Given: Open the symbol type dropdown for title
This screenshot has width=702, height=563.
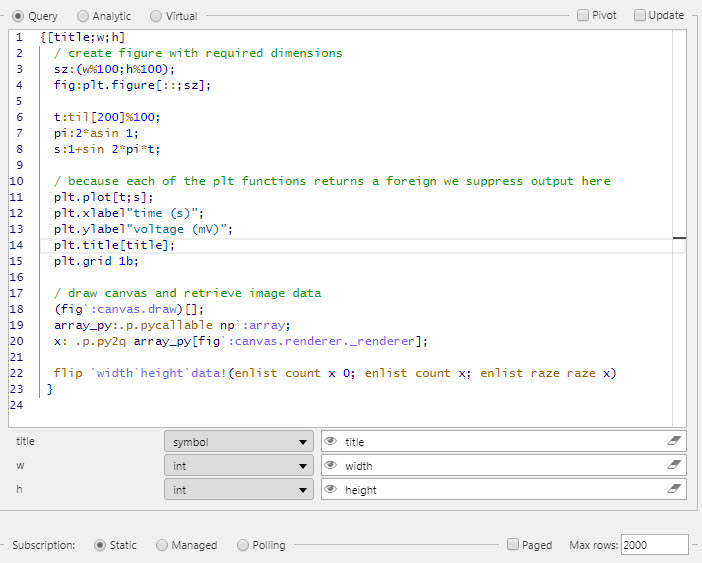Looking at the screenshot, I should [239, 441].
